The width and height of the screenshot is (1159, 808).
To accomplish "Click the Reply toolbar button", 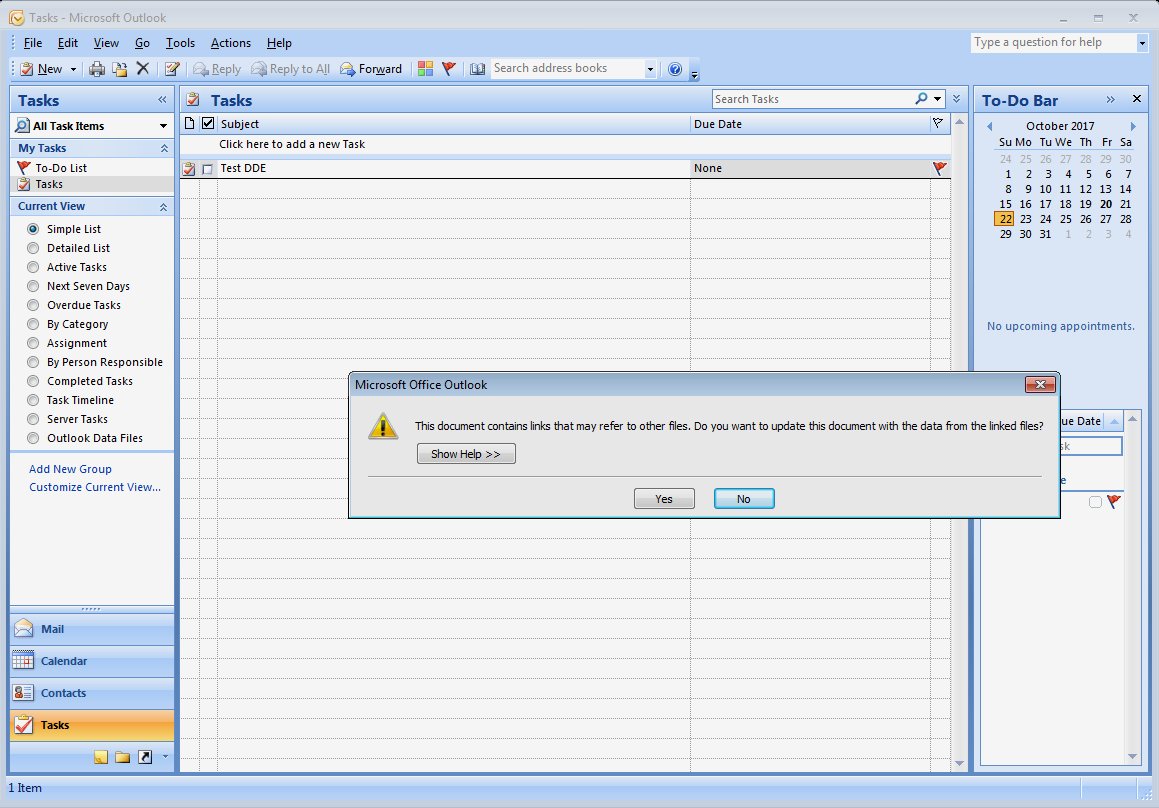I will pyautogui.click(x=217, y=69).
